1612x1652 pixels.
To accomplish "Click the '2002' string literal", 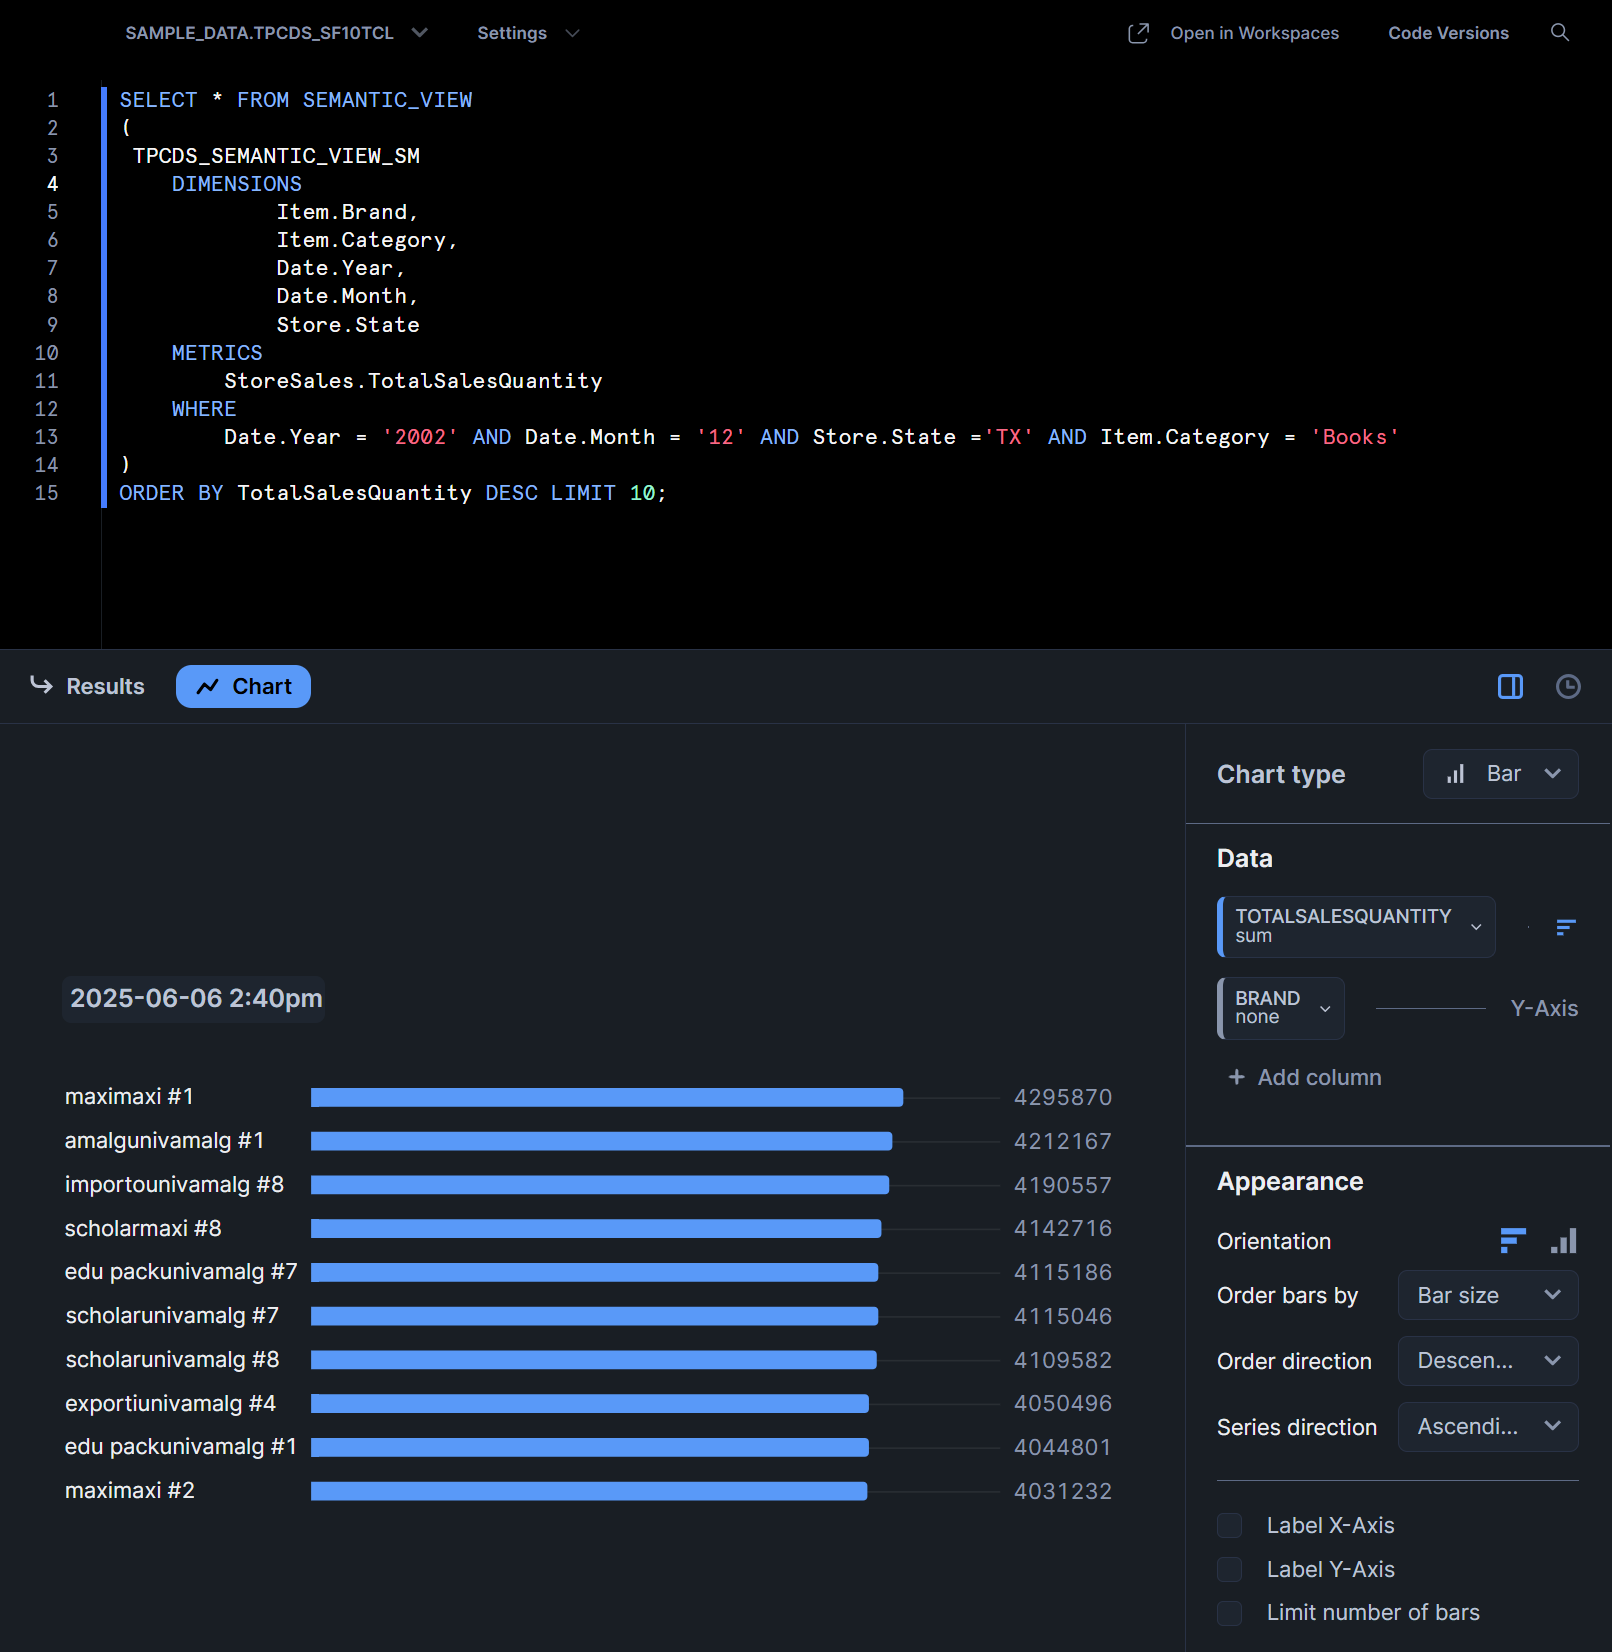I will 420,437.
